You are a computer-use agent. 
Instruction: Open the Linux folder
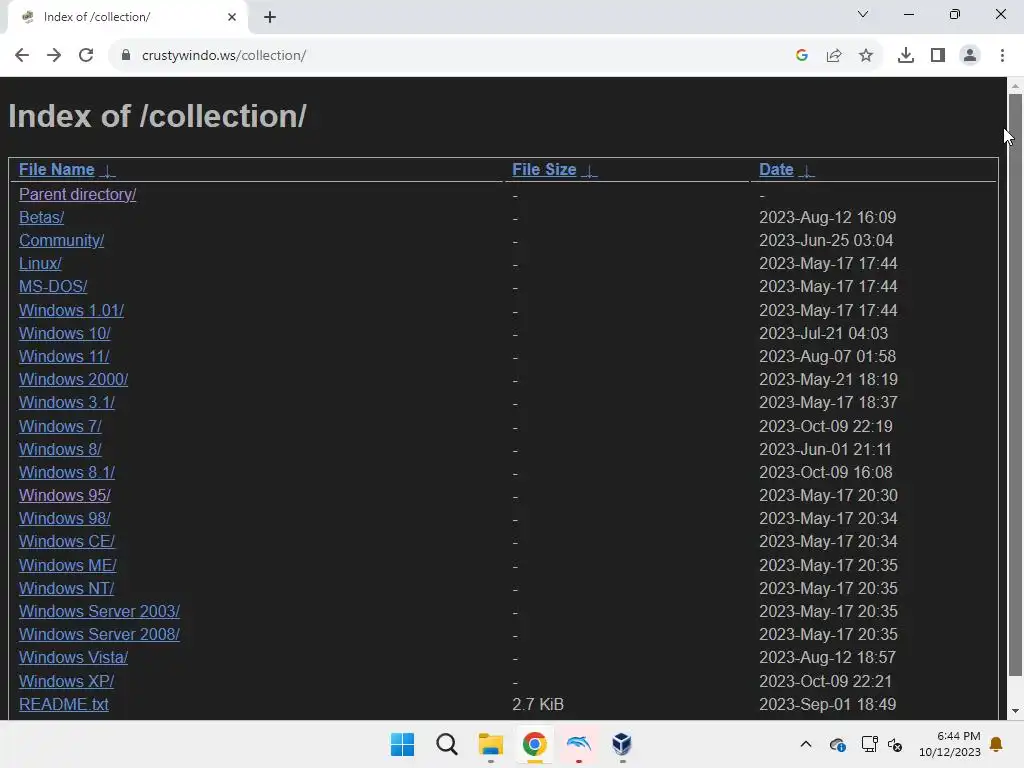pos(40,264)
